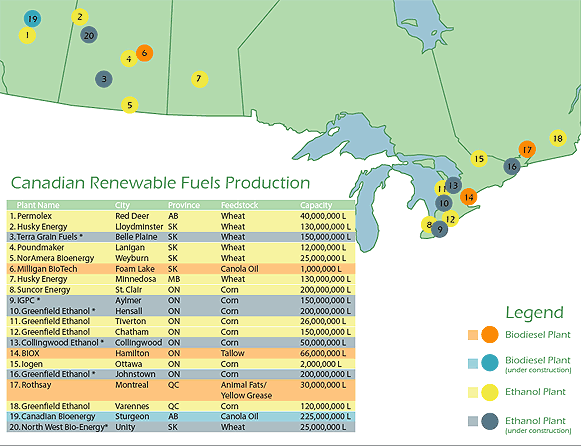The image size is (581, 446).
Task: Click 40,000,000 L capacity value
Action: [x=323, y=216]
